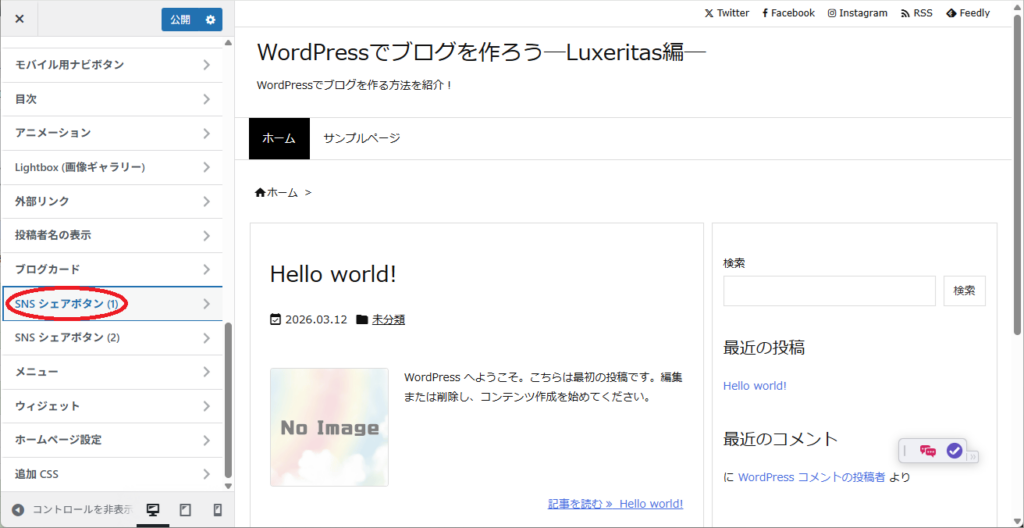The image size is (1024, 528).
Task: Click the breadcrumb home icon
Action: (260, 192)
